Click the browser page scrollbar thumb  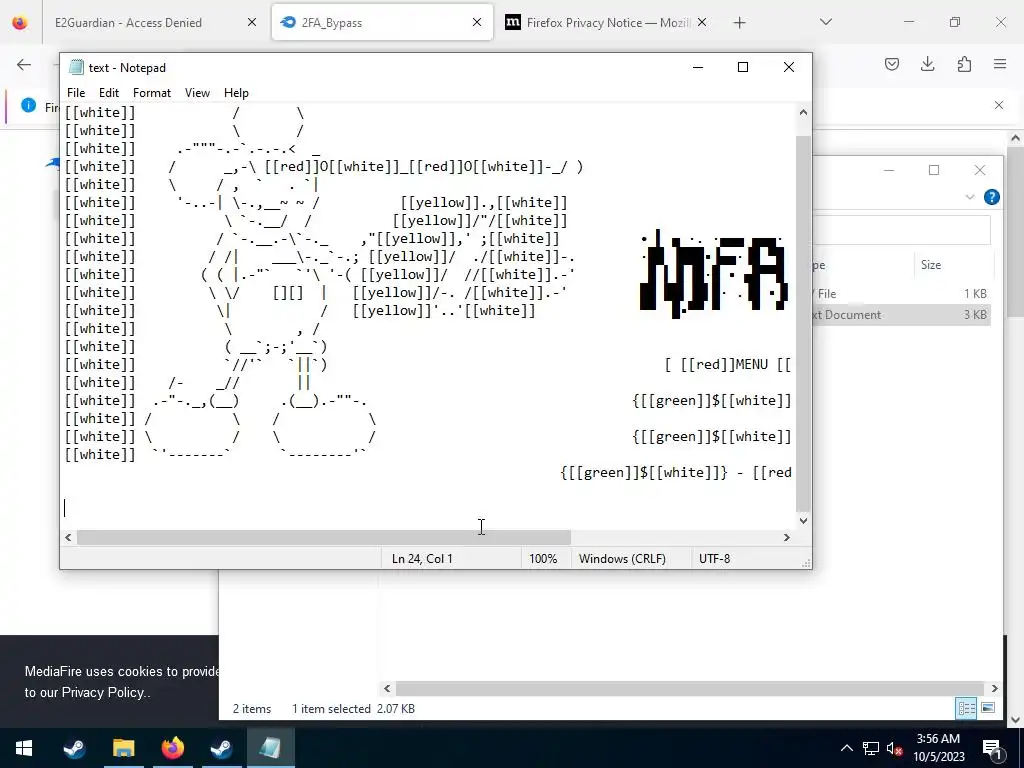[x=1016, y=232]
